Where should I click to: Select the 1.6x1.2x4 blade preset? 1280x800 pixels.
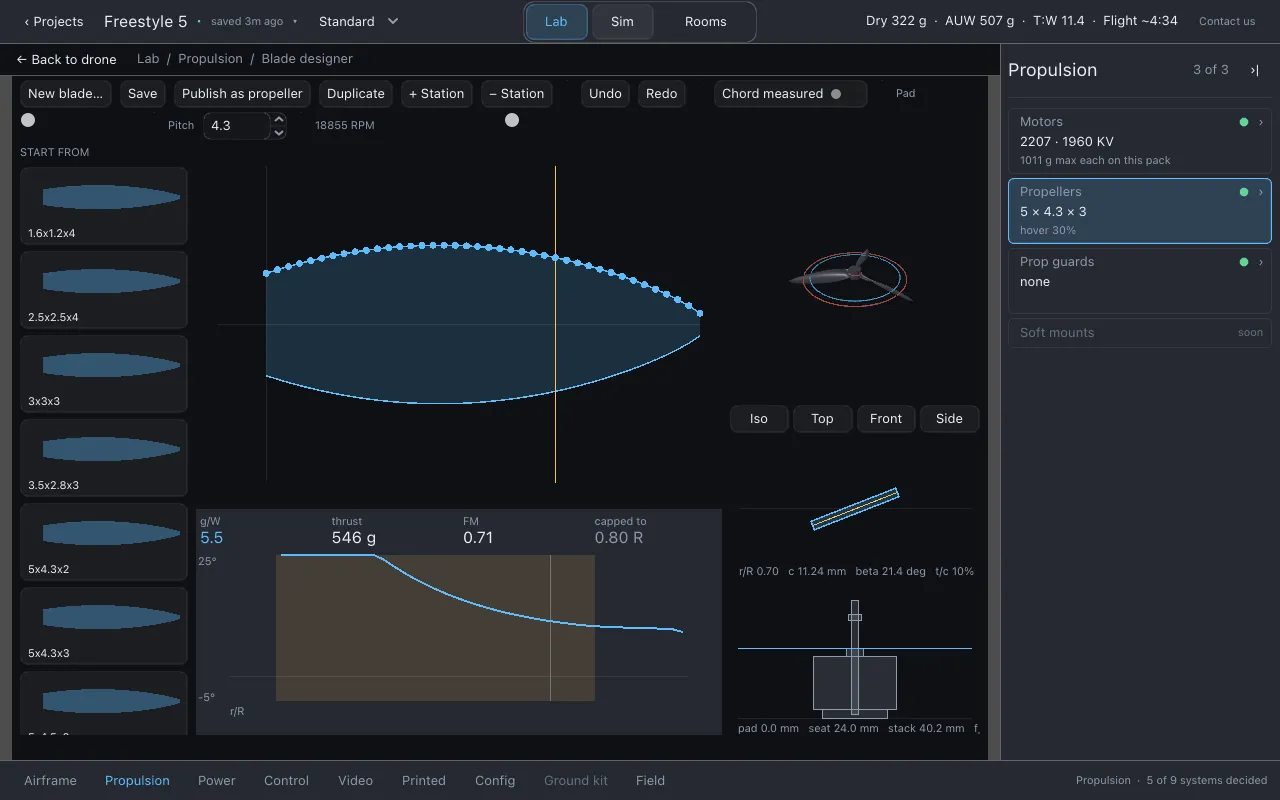(x=104, y=205)
